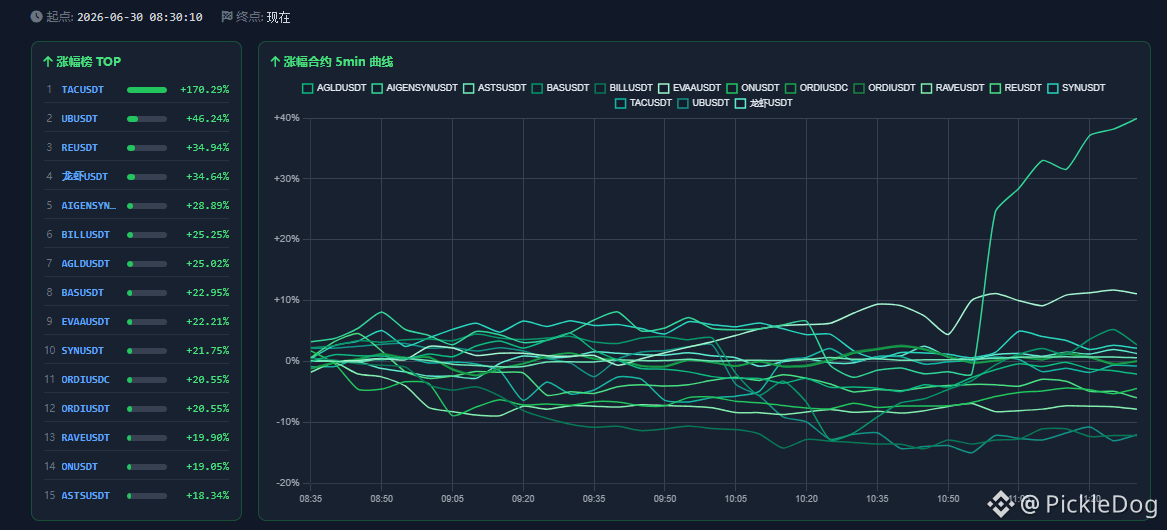The image size is (1167, 530).
Task: Click the +25.25% gain value
Action: 208,234
